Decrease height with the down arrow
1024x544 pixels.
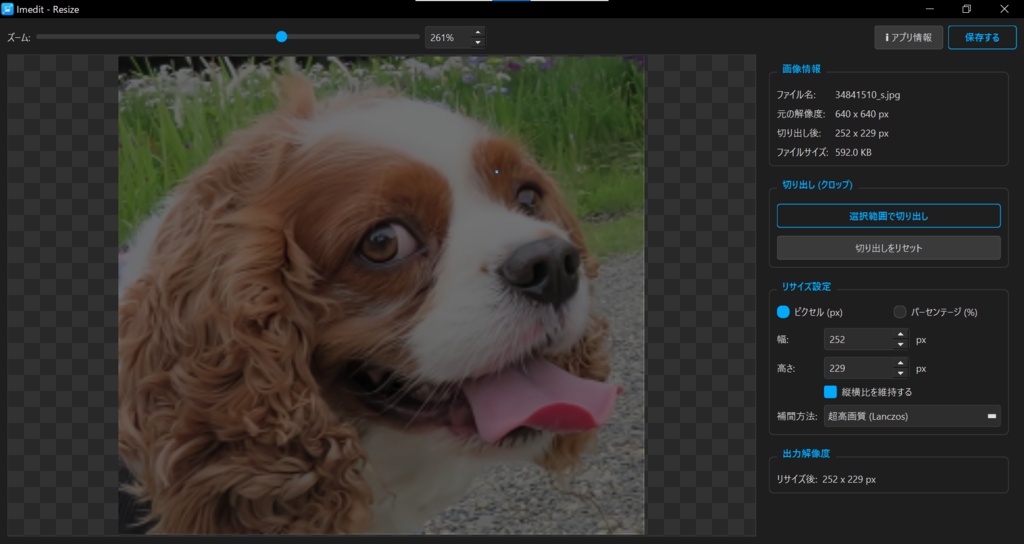point(901,374)
